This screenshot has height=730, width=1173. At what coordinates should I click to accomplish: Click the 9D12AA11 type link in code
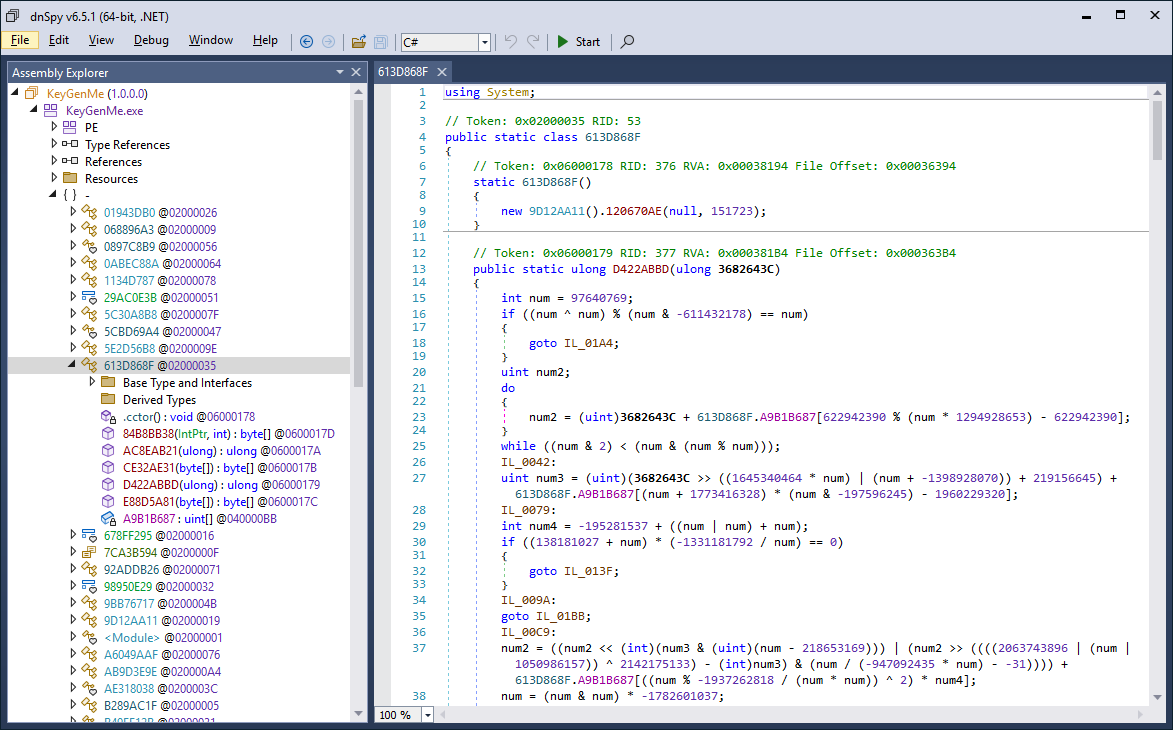(x=554, y=211)
